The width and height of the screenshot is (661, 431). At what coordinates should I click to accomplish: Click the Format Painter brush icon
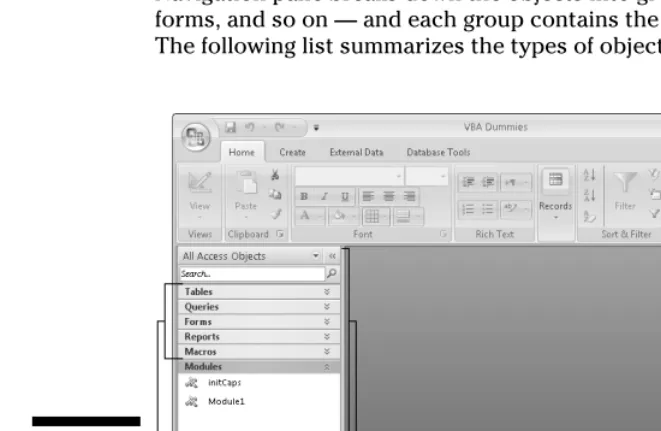point(276,214)
